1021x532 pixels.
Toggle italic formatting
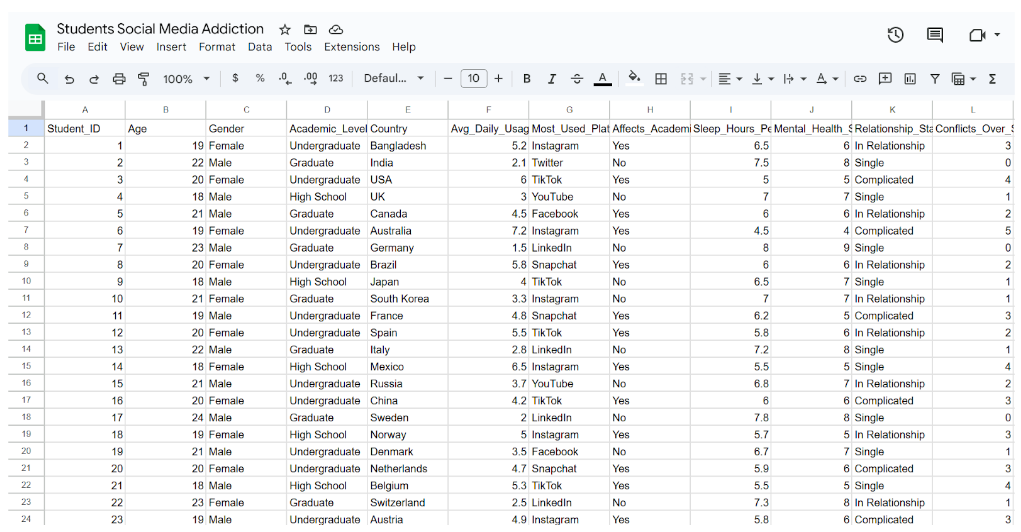click(x=551, y=78)
